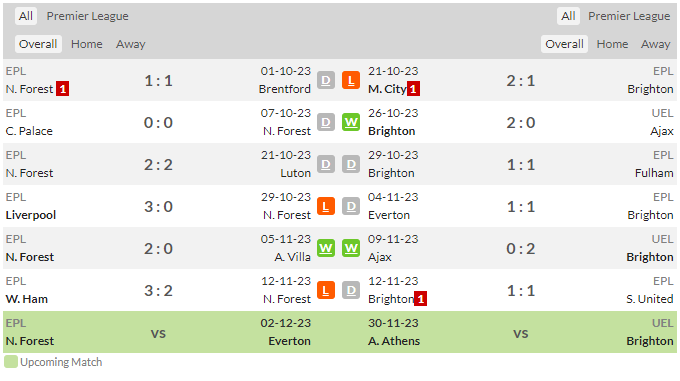Select the left Overall filter

point(38,44)
